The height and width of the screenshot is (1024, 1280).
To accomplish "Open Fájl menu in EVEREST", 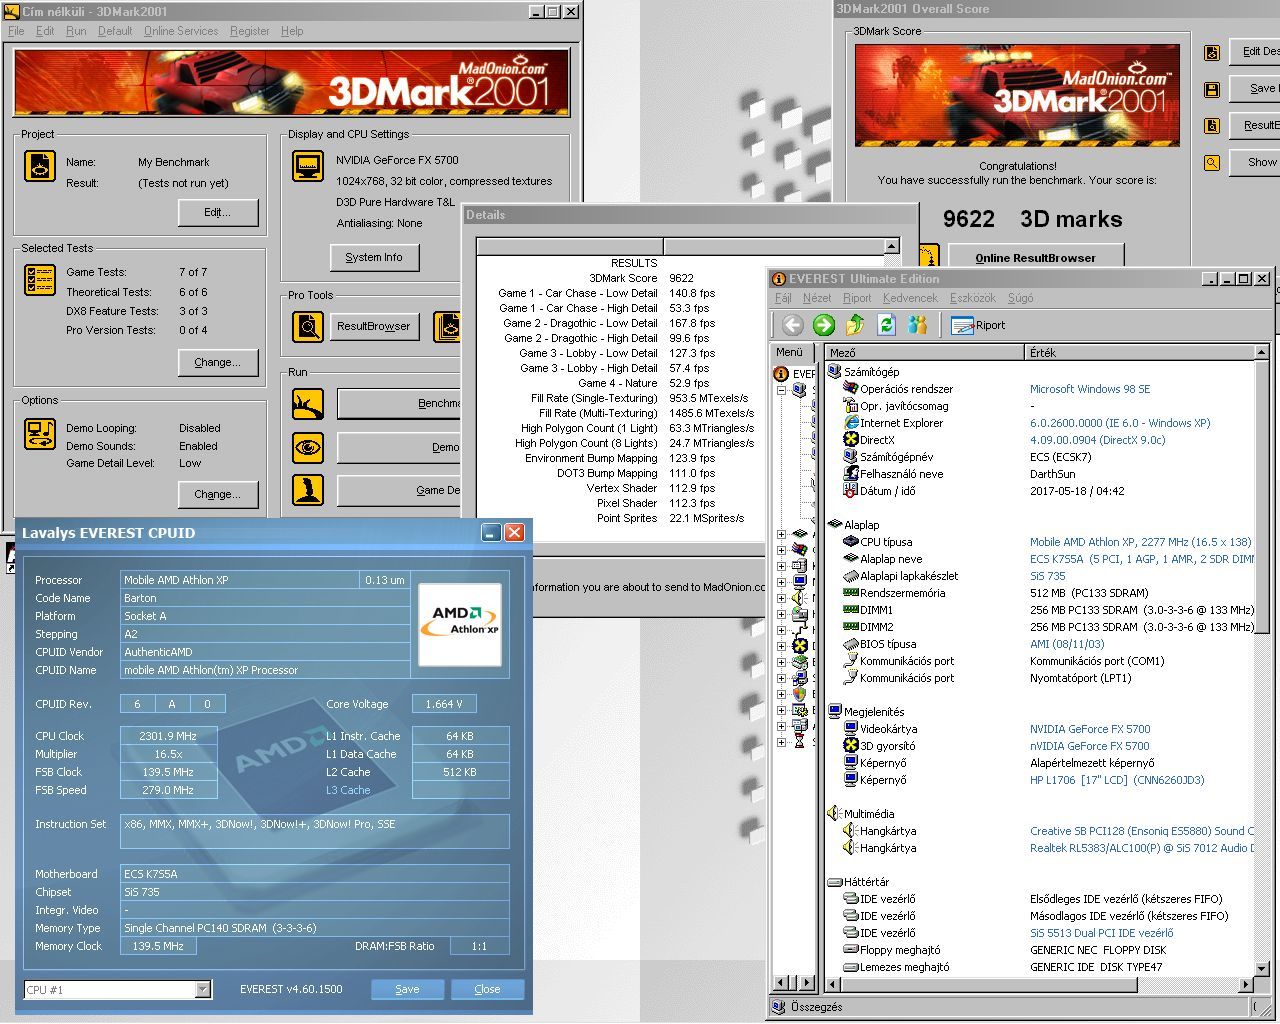I will (x=783, y=298).
